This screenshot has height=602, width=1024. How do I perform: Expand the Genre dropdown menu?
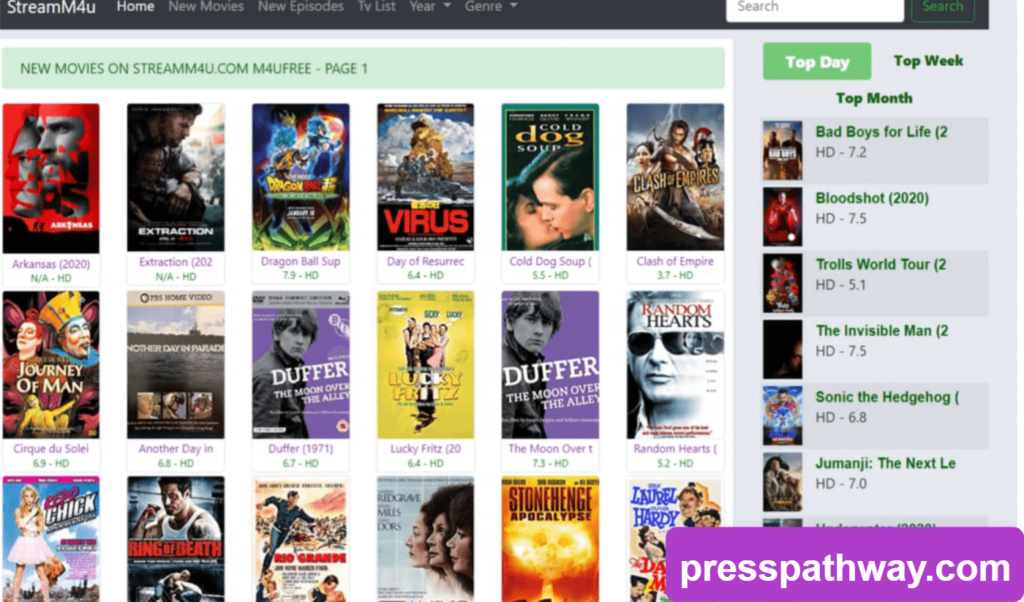click(x=490, y=7)
